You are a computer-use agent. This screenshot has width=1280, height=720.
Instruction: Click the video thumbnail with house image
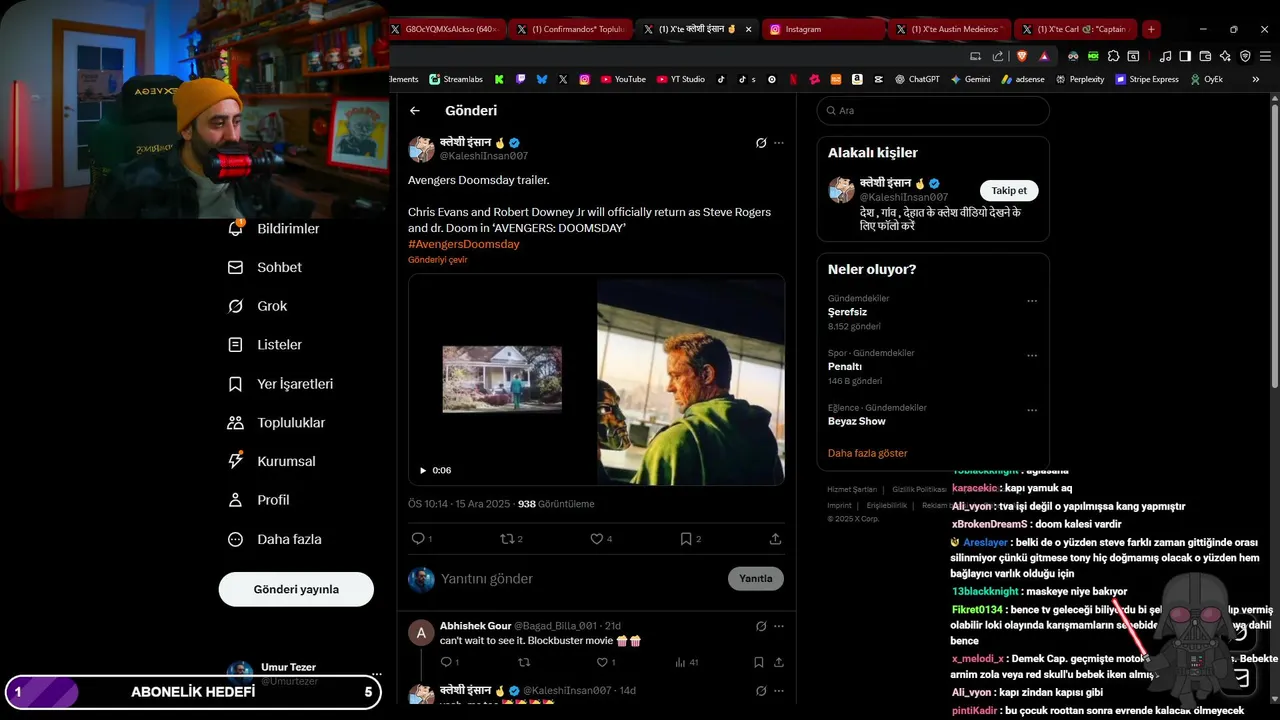click(502, 379)
